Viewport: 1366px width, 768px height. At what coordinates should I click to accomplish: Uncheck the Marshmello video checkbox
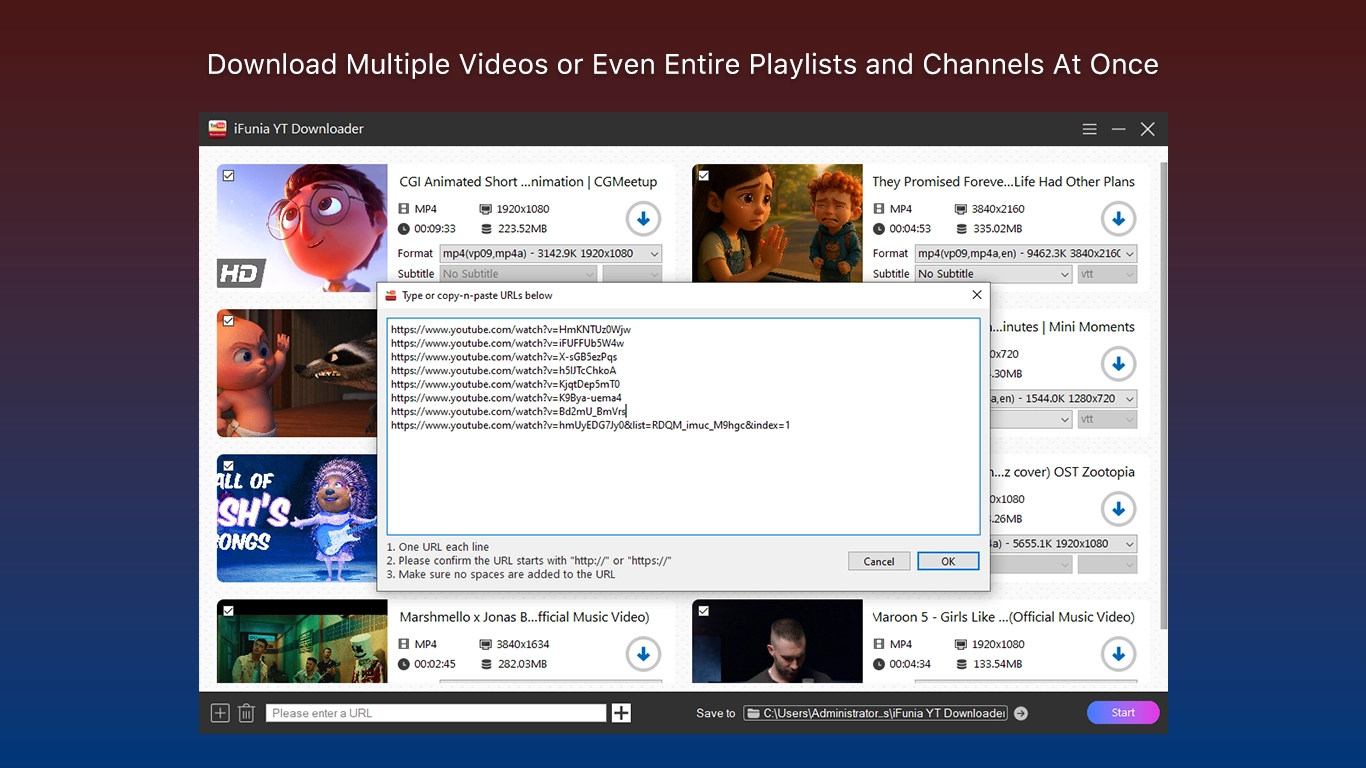pyautogui.click(x=228, y=611)
